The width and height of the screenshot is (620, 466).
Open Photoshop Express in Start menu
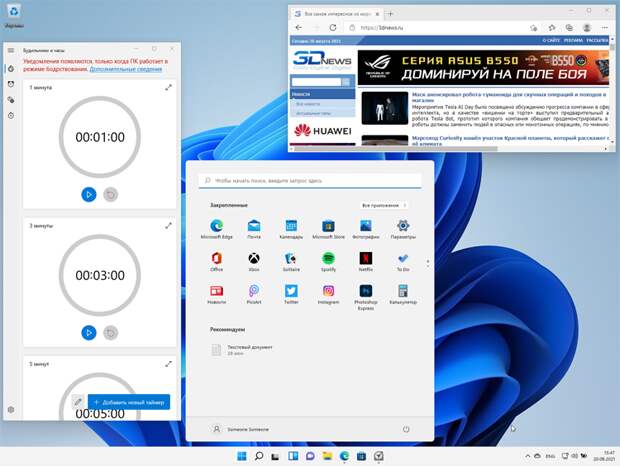366,297
